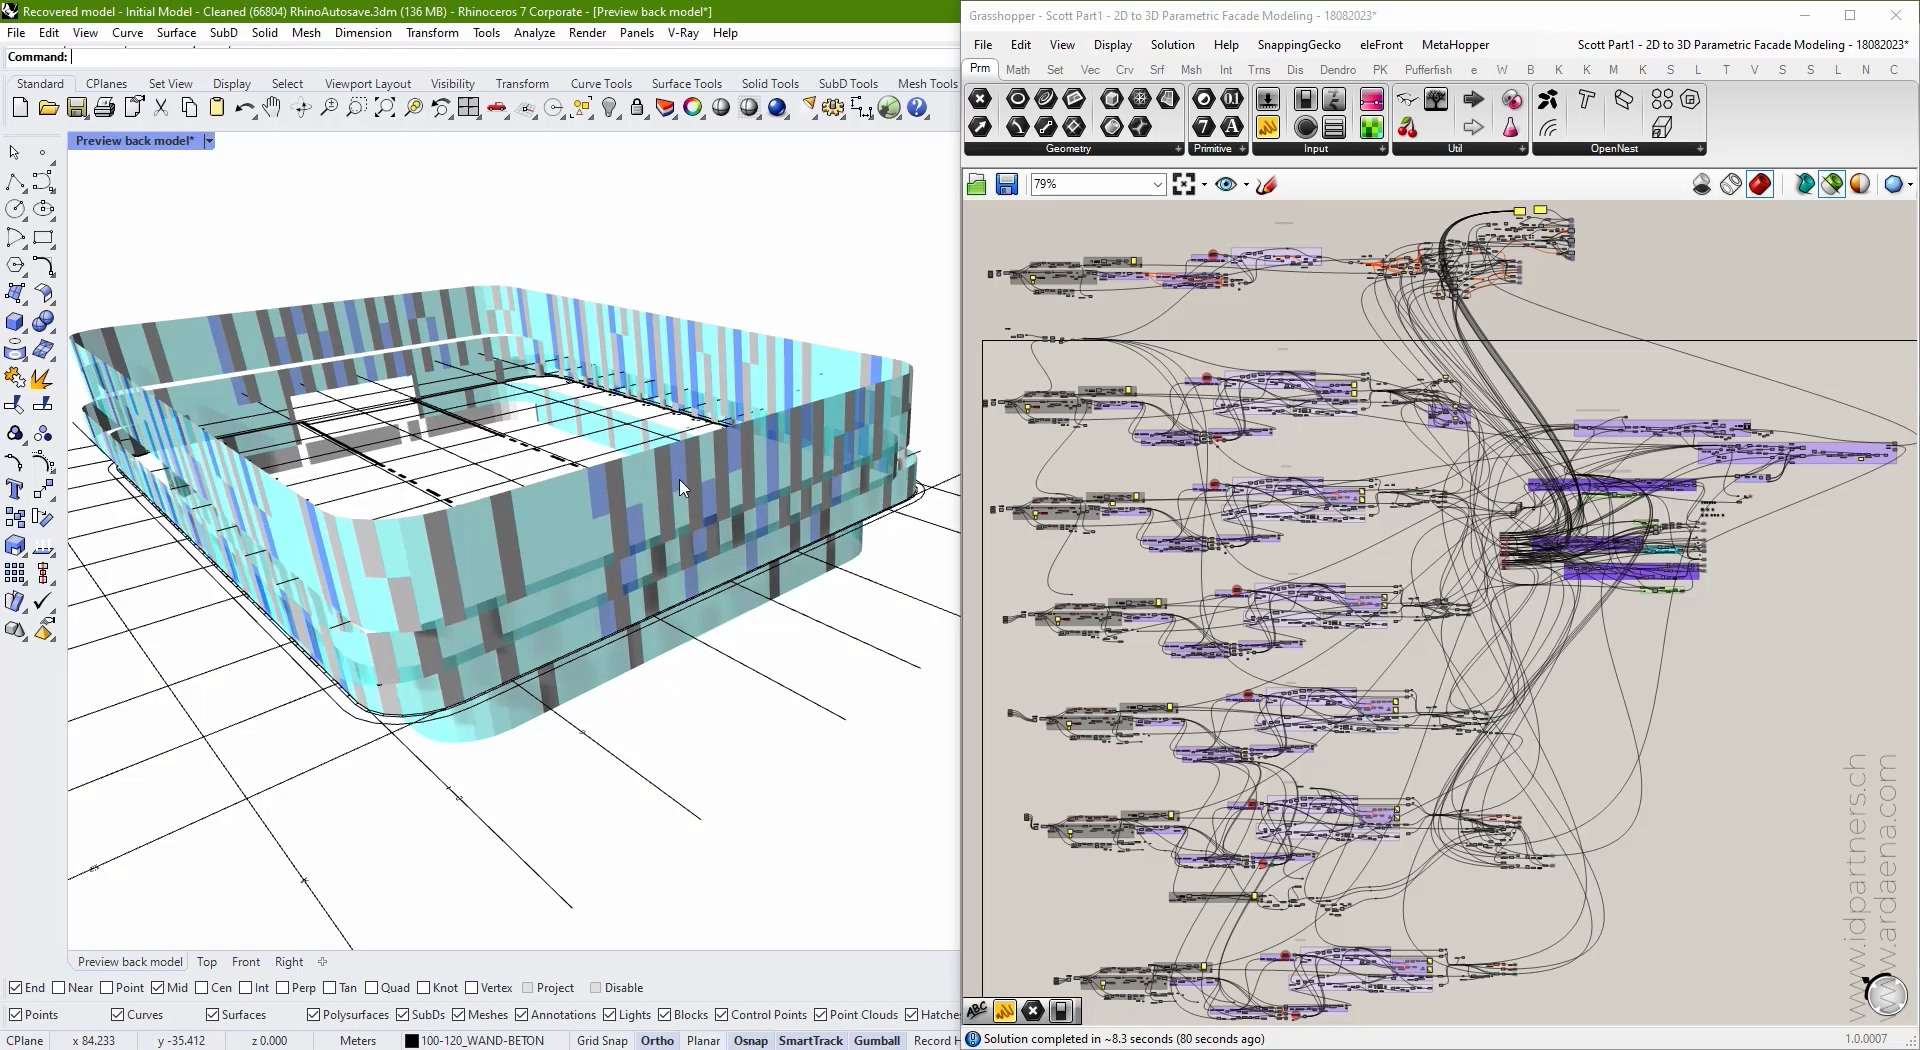1920x1050 pixels.
Task: Save the Rhino model with the floppy icon
Action: [76, 108]
